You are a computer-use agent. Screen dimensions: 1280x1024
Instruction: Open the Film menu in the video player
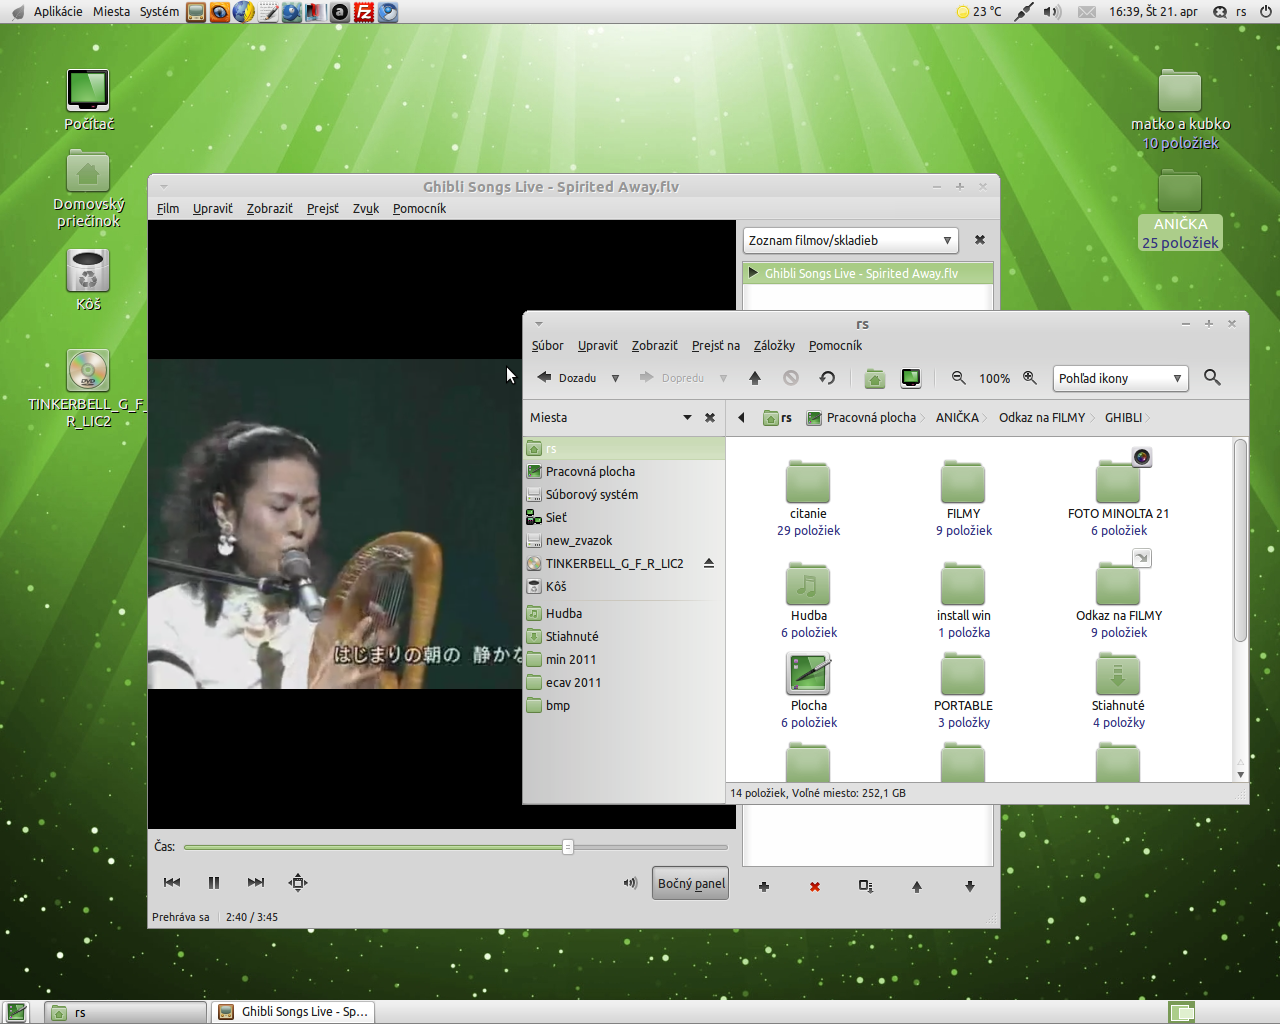[168, 208]
